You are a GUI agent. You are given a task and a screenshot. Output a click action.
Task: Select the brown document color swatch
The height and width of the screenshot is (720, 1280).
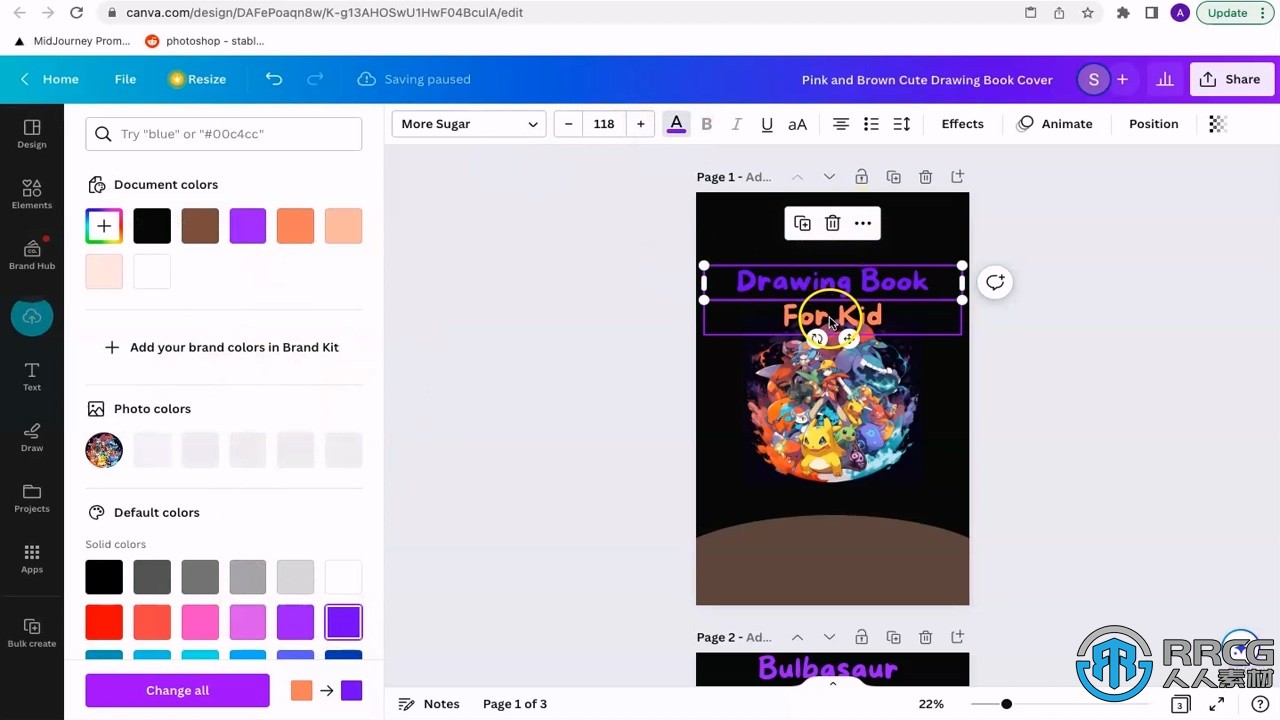tap(200, 226)
